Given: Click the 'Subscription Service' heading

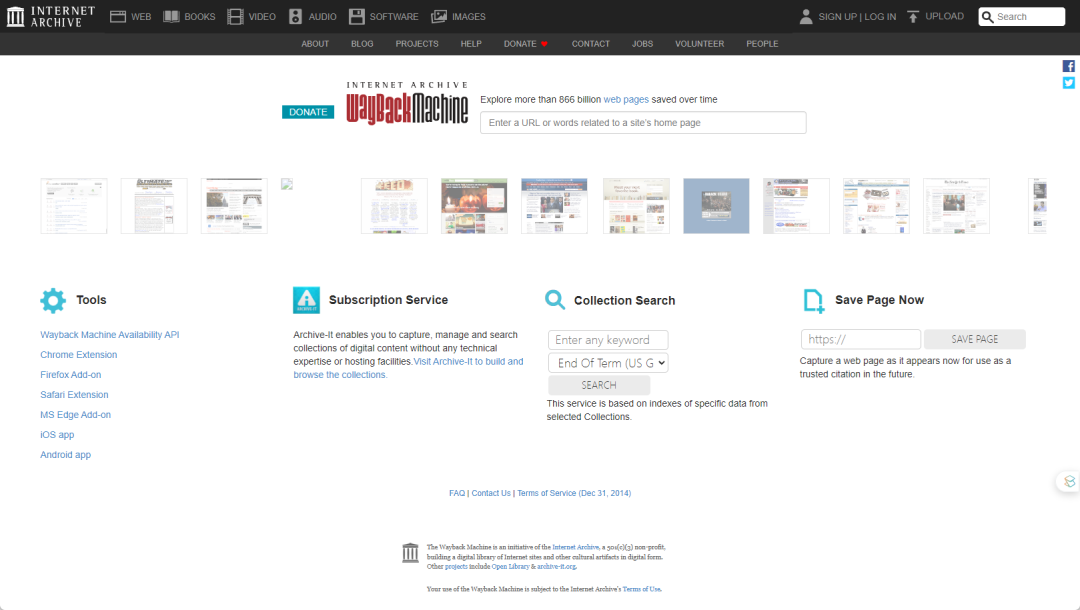Looking at the screenshot, I should (x=388, y=300).
